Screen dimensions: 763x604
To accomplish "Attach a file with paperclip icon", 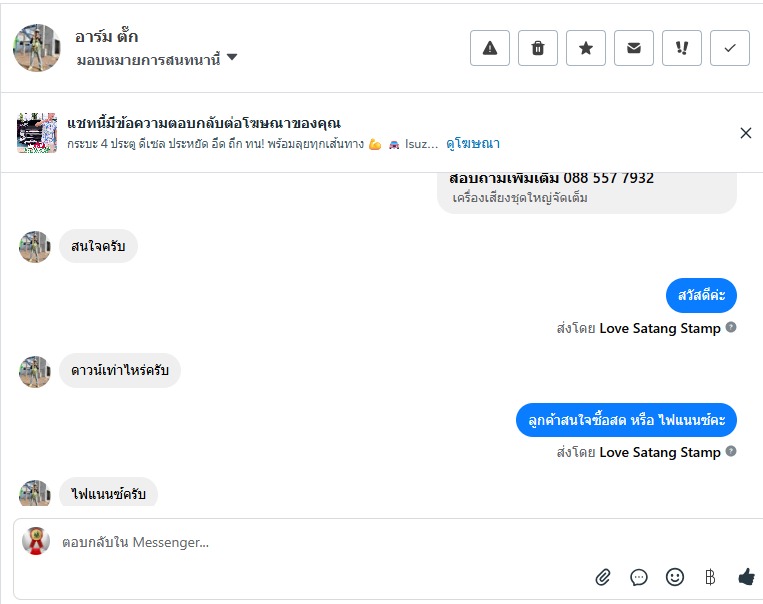I will point(603,577).
